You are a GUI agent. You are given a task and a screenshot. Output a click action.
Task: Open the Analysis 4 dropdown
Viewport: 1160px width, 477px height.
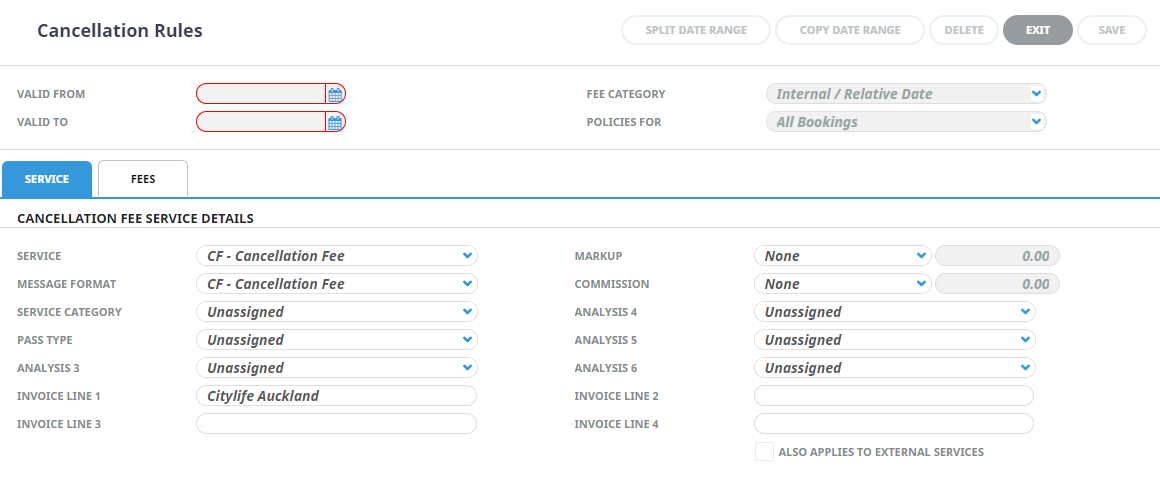pyautogui.click(x=894, y=312)
